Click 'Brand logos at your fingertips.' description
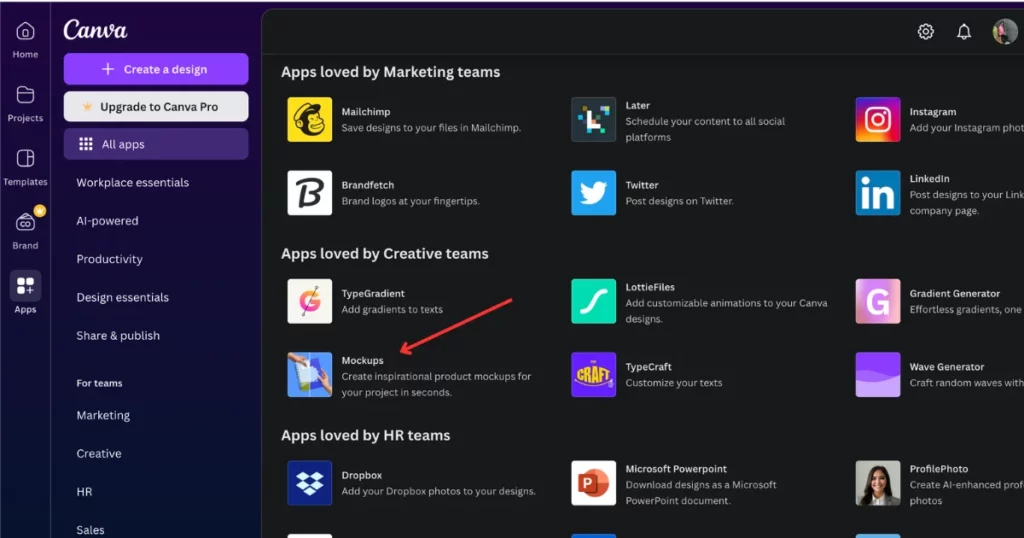The image size is (1024, 538). point(410,201)
